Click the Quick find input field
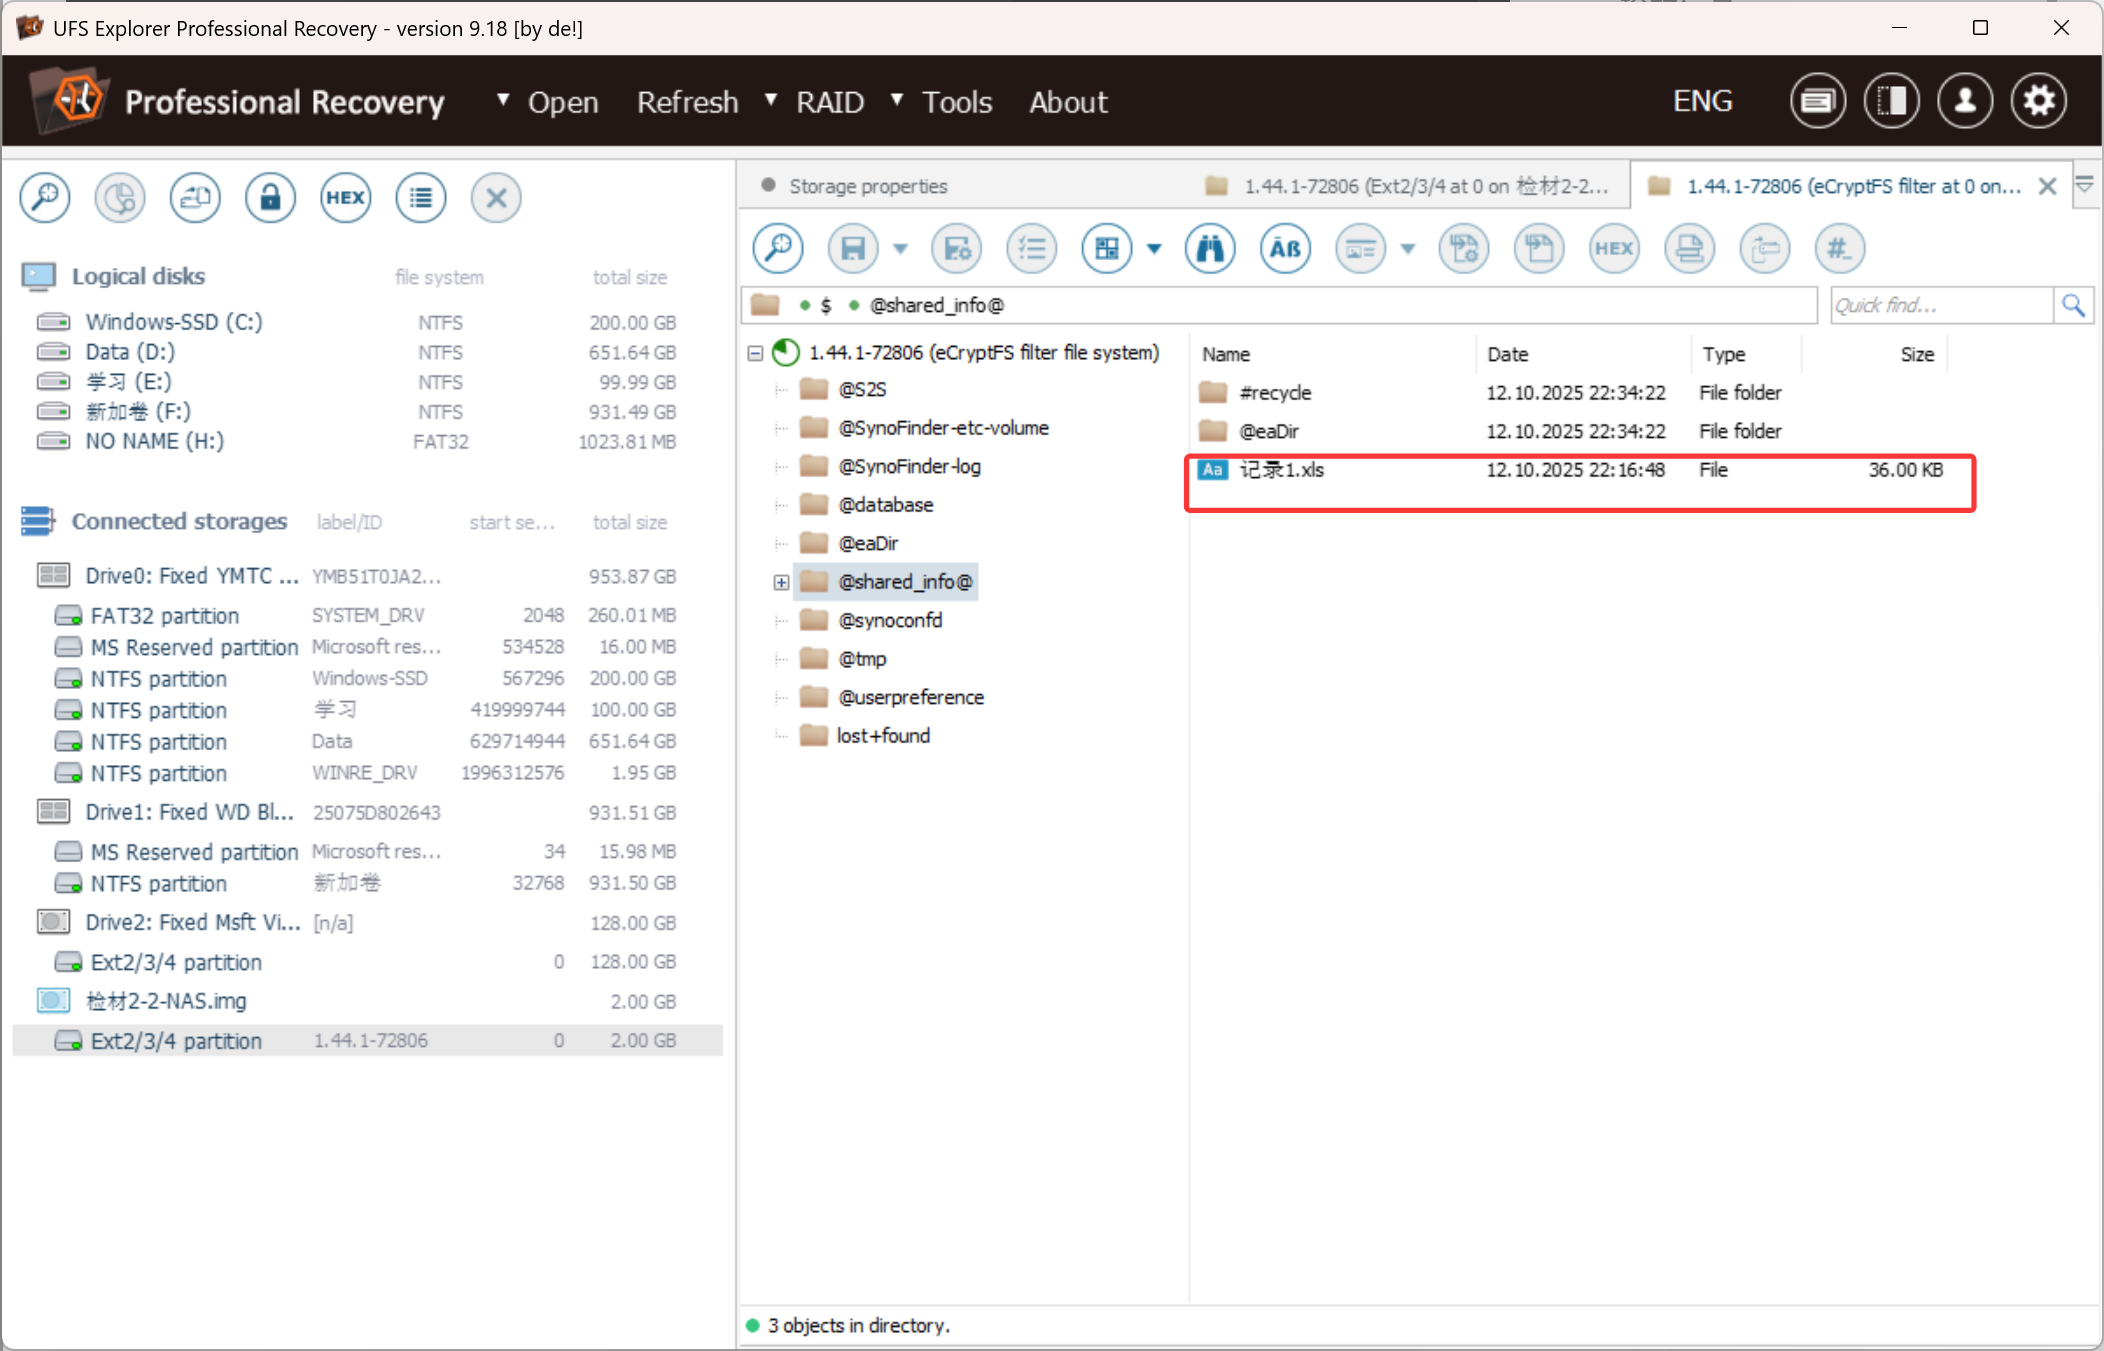The height and width of the screenshot is (1351, 2104). [1940, 305]
